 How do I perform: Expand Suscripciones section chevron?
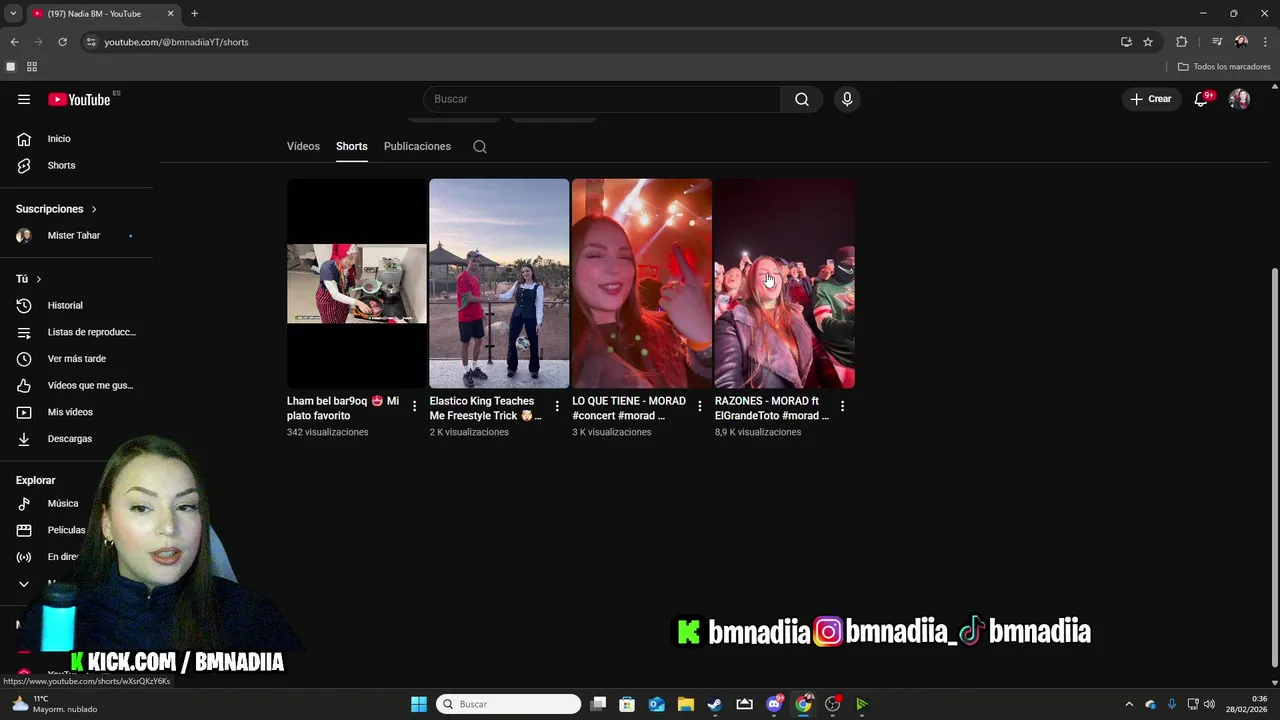pos(94,209)
